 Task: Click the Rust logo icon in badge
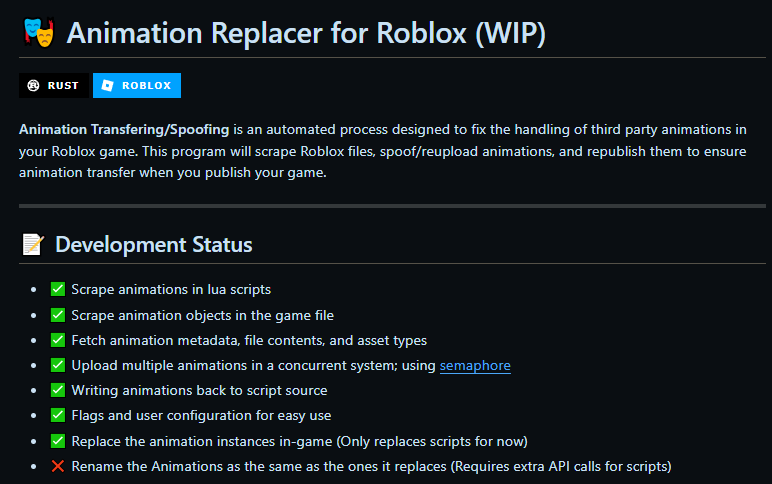tap(33, 86)
